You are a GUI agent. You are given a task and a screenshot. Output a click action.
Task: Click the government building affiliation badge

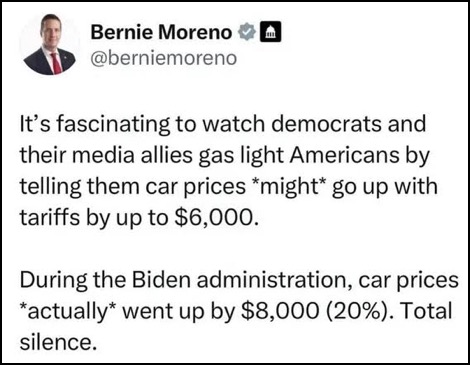tap(270, 32)
